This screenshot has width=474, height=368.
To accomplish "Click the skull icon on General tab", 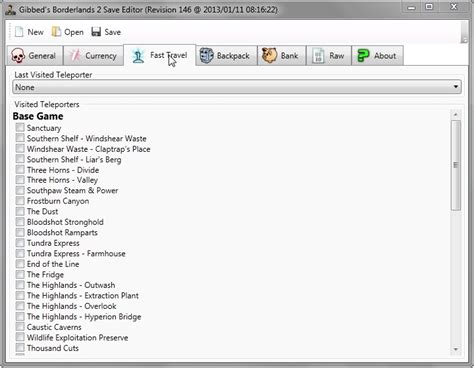I will coord(18,56).
